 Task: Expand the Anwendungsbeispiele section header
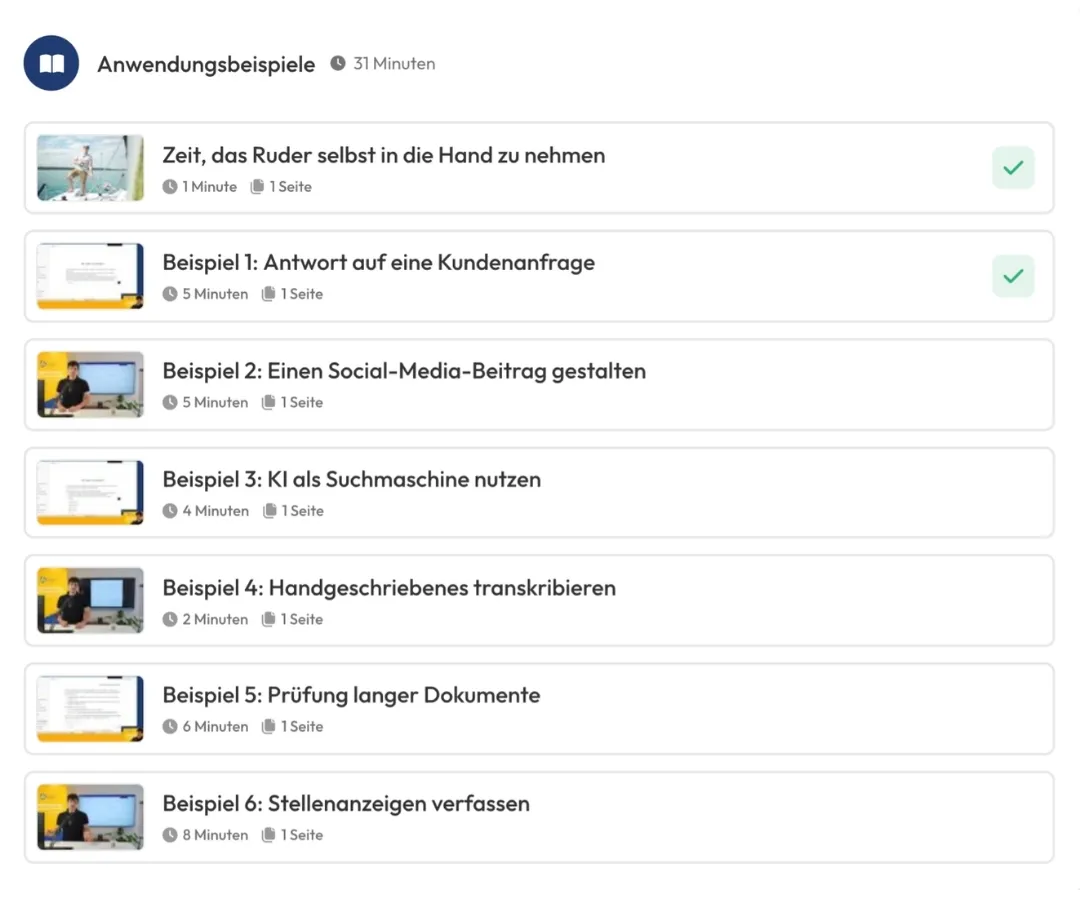[x=206, y=62]
